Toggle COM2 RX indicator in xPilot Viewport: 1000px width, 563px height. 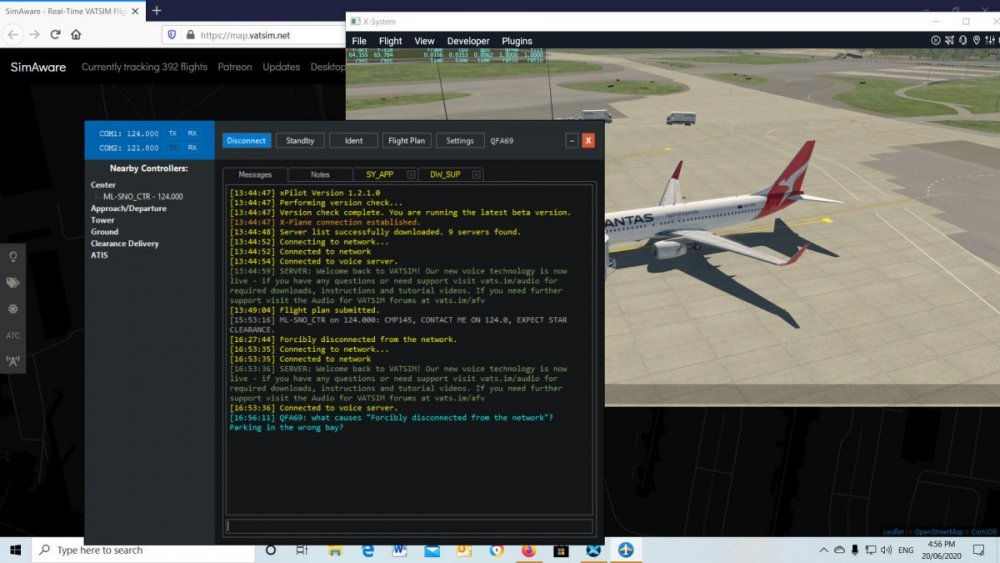(192, 147)
